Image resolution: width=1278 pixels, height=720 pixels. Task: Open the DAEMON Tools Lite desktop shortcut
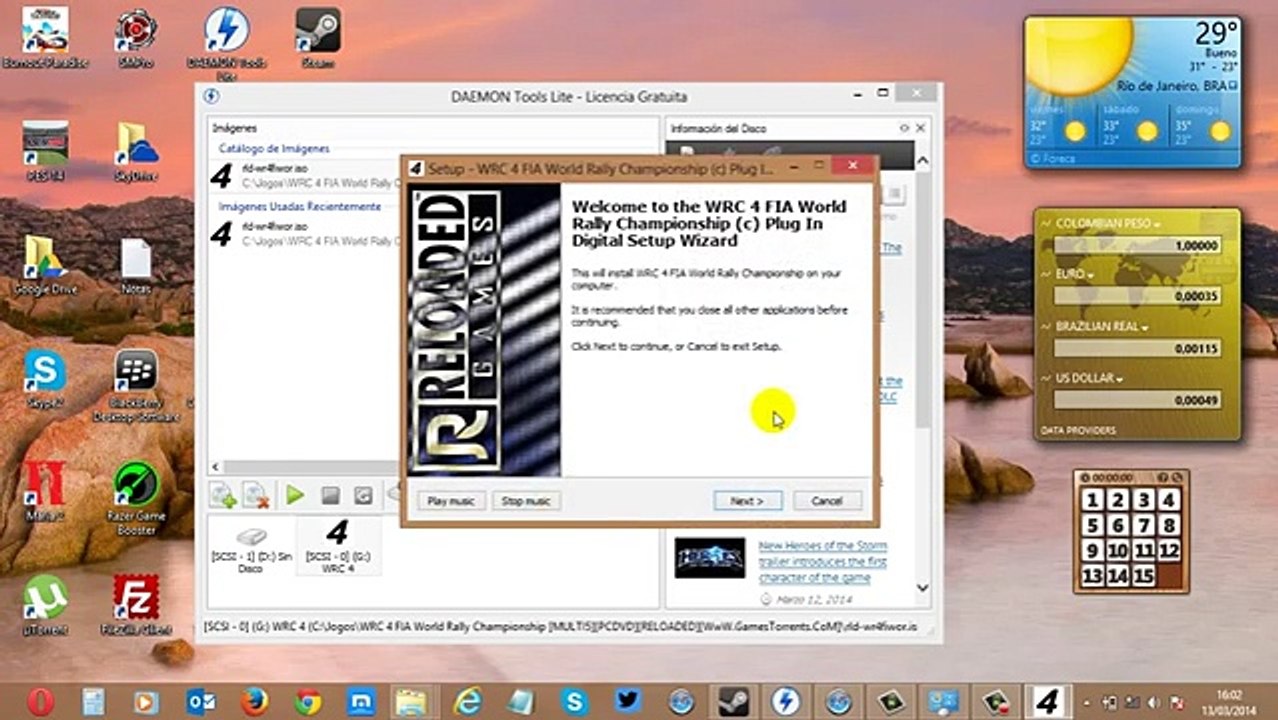[226, 42]
